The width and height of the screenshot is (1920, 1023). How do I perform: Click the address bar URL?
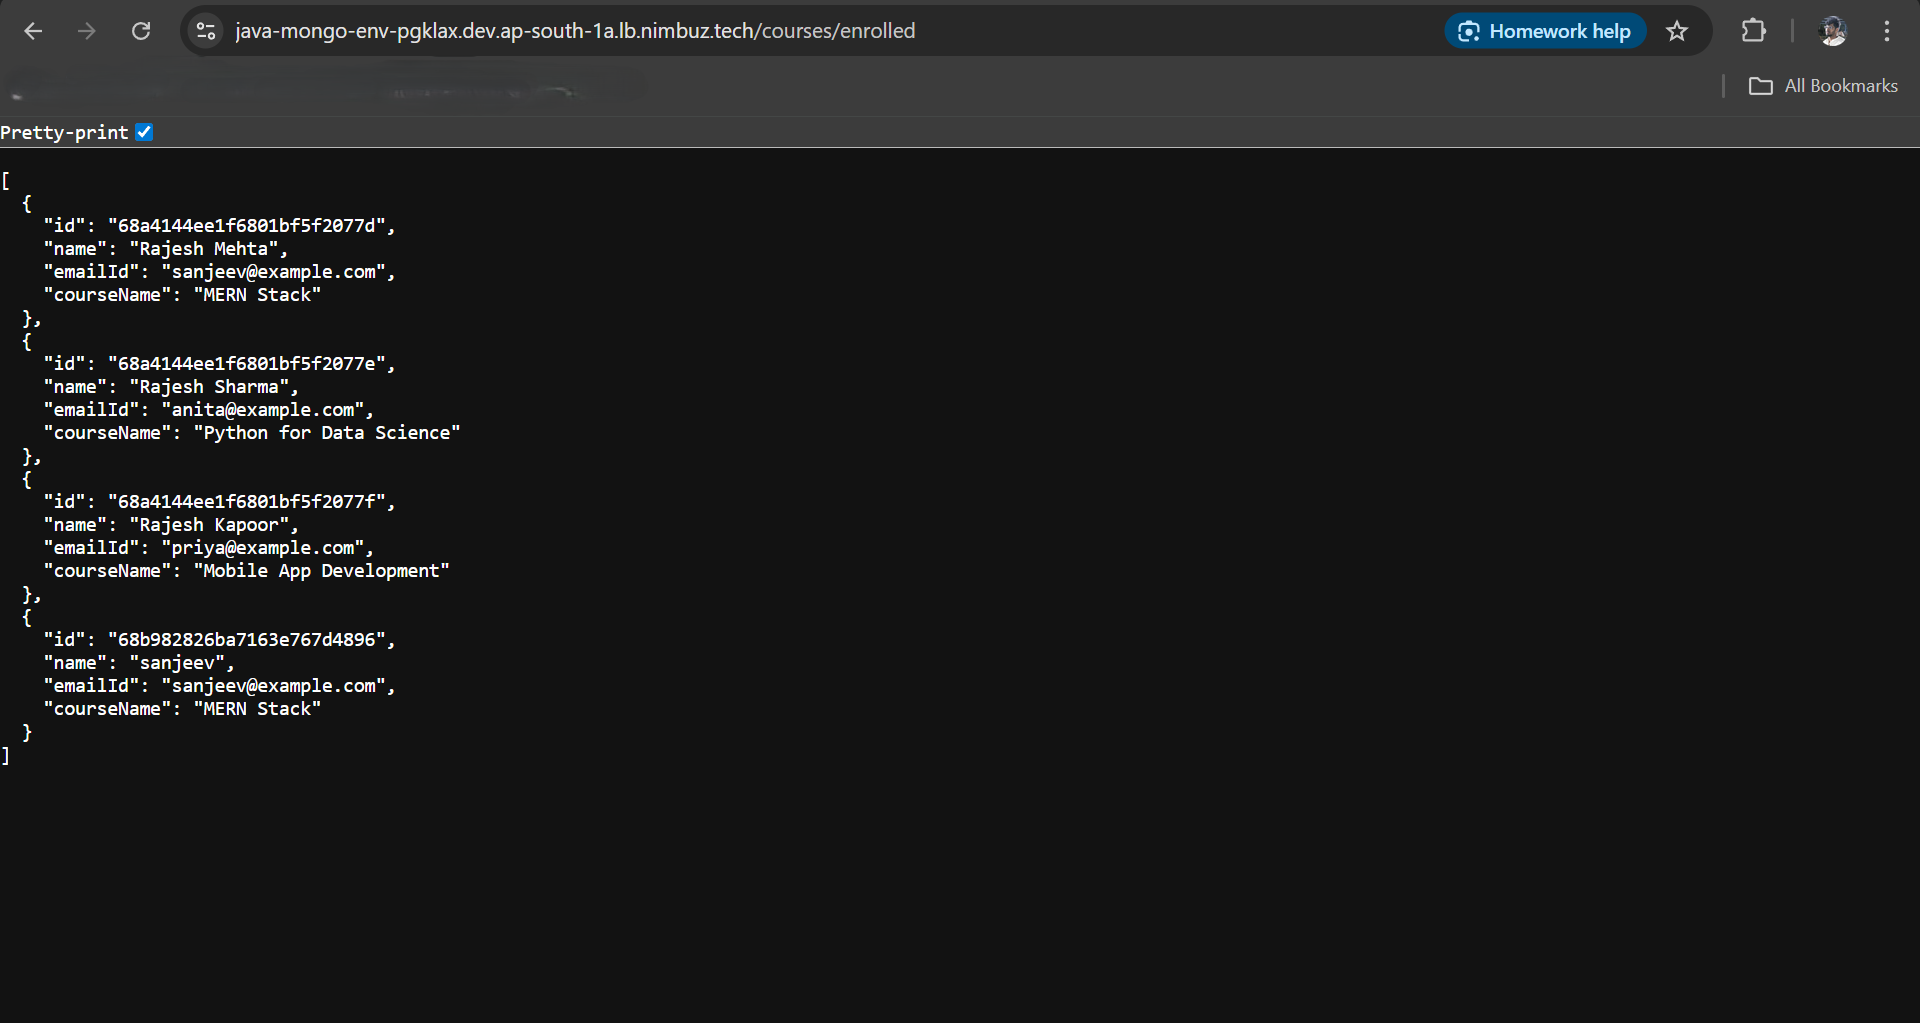(x=575, y=31)
